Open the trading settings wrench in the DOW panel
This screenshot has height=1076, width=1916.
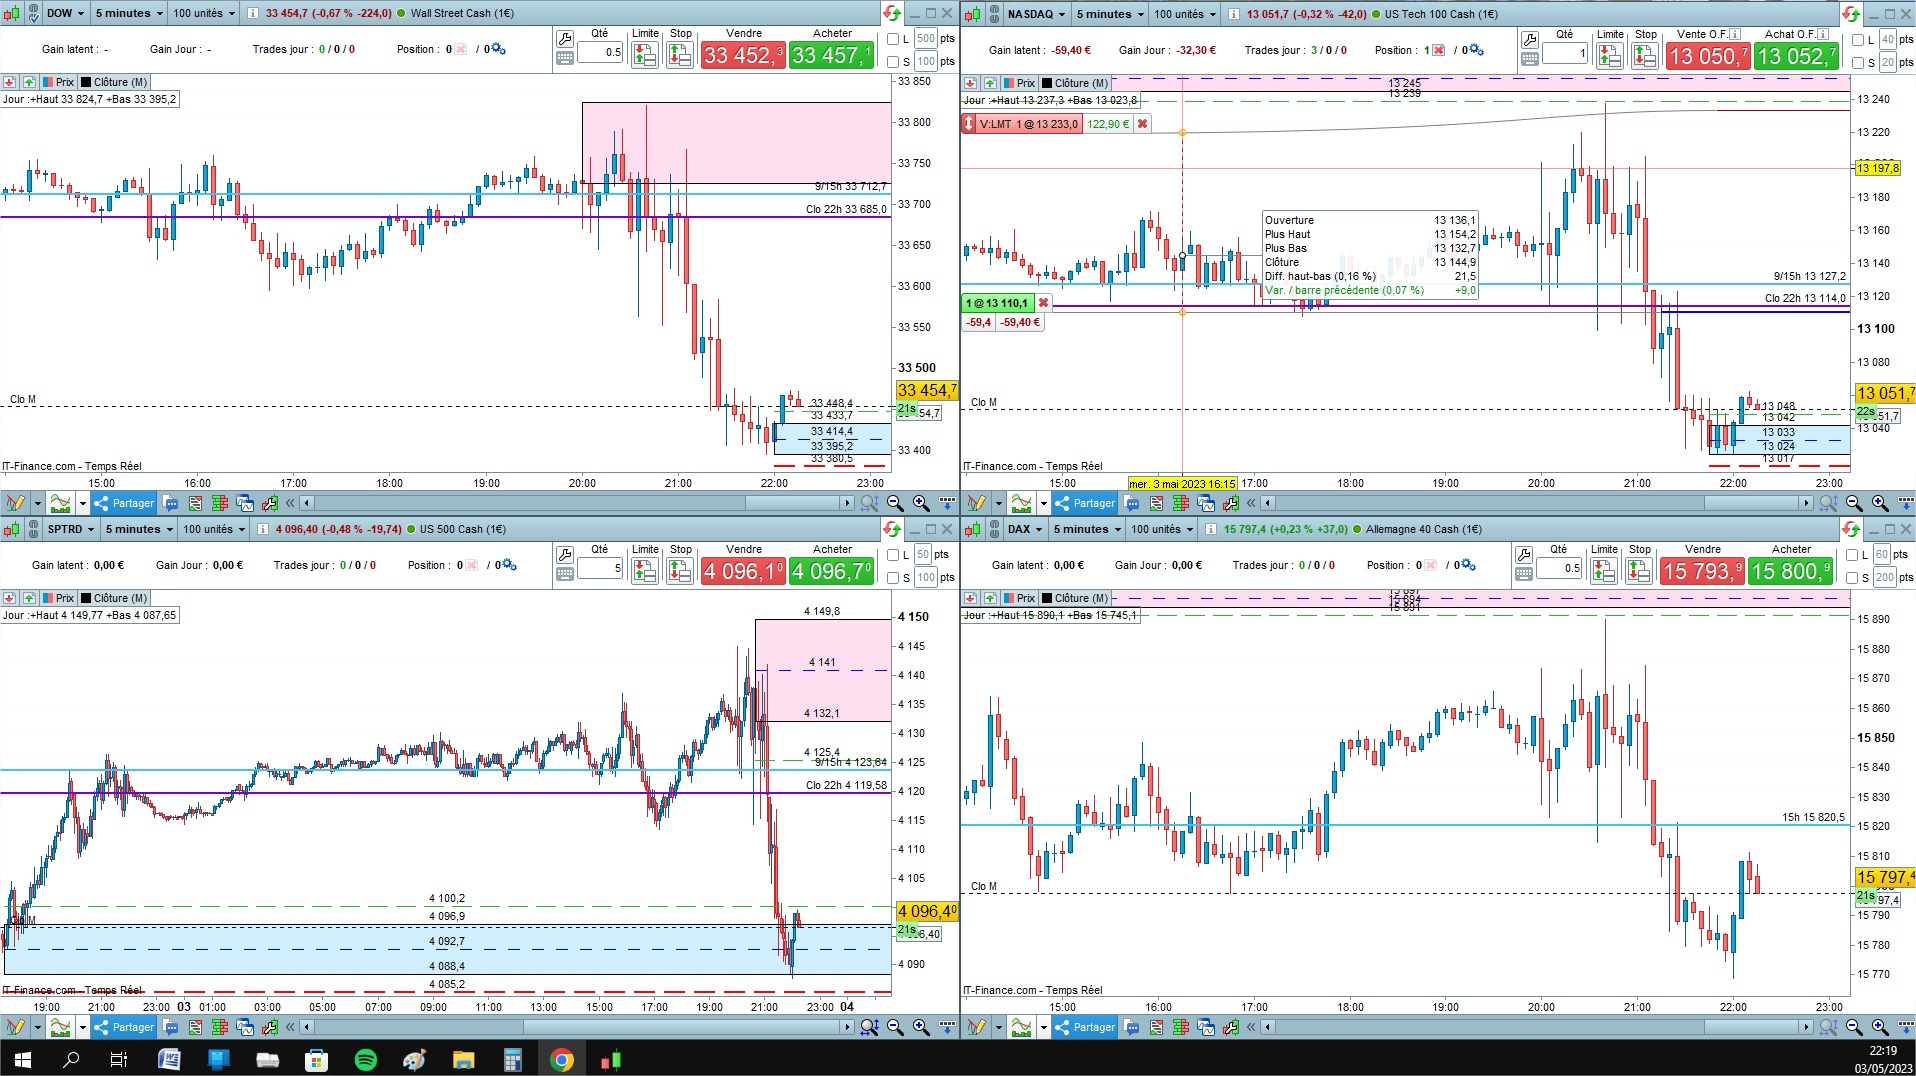click(565, 39)
